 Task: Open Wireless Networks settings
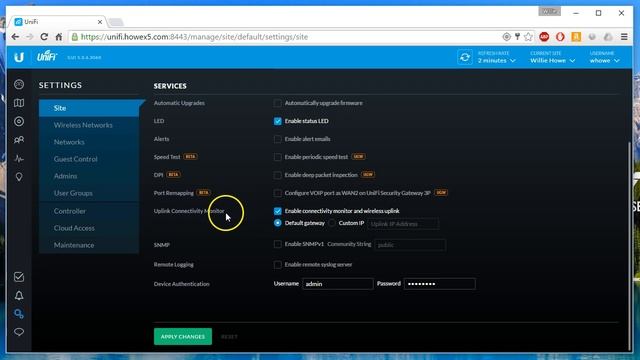(x=89, y=125)
